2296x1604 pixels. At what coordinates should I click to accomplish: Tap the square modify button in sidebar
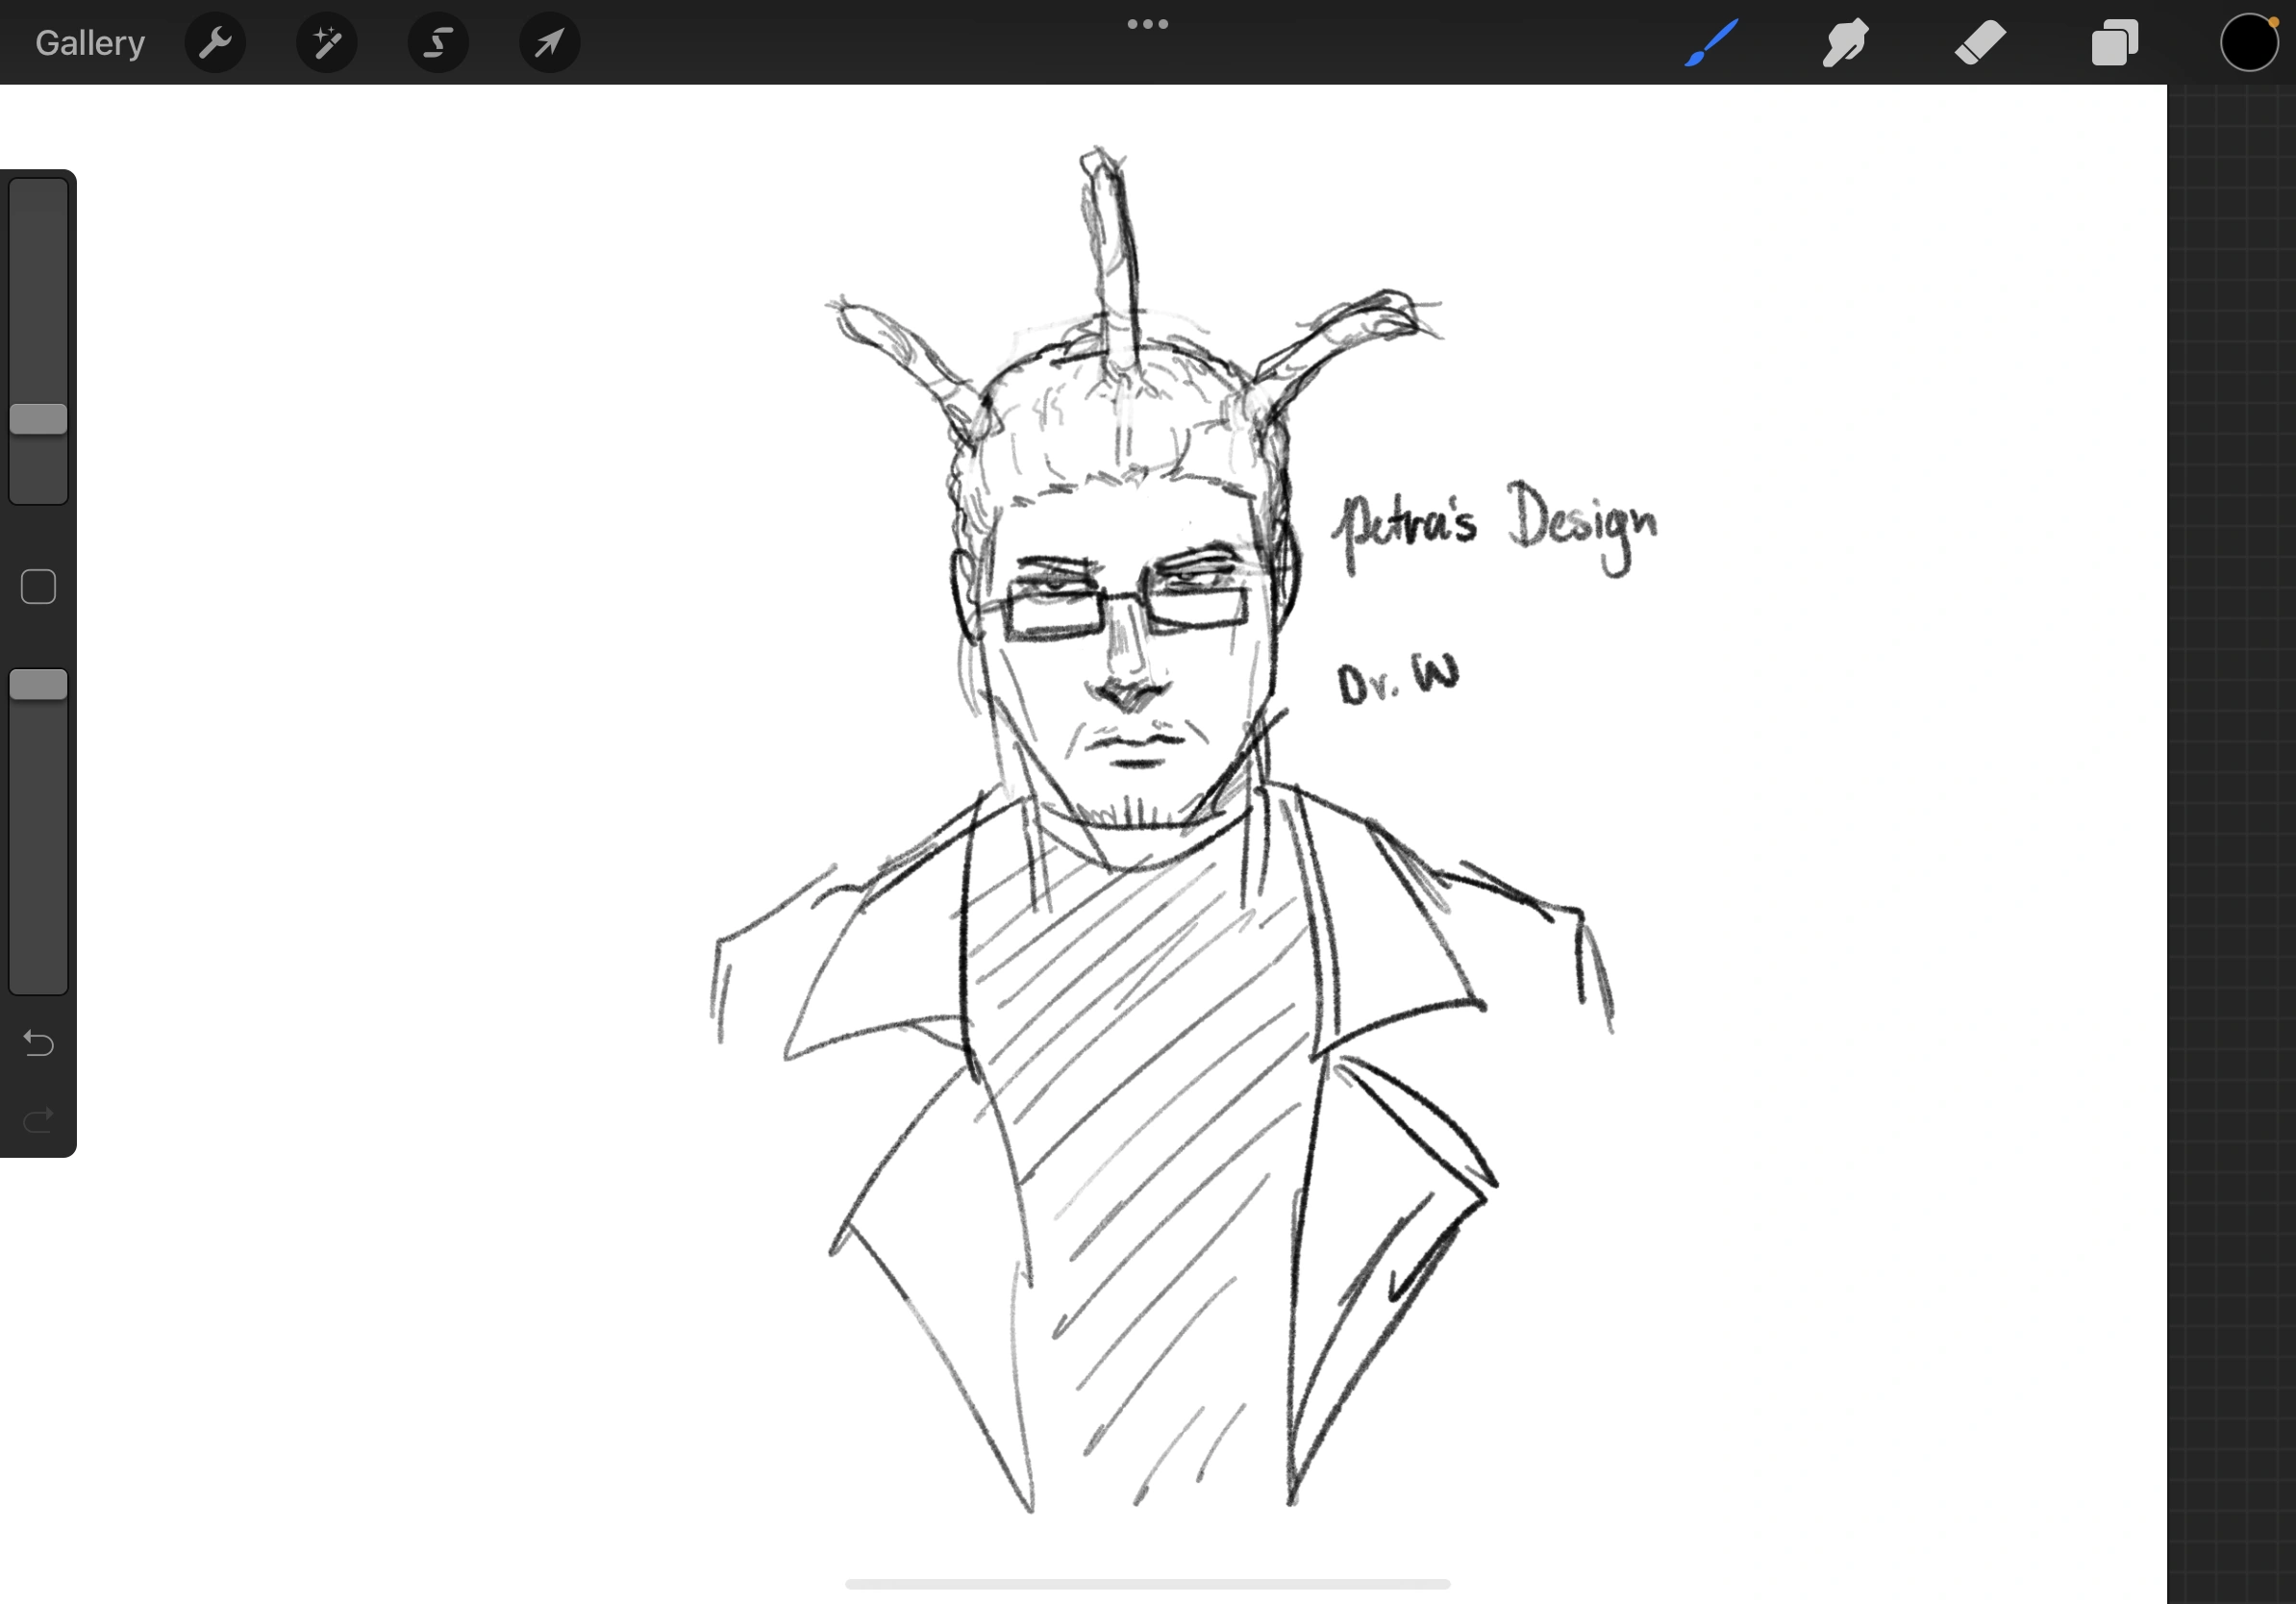[x=38, y=587]
